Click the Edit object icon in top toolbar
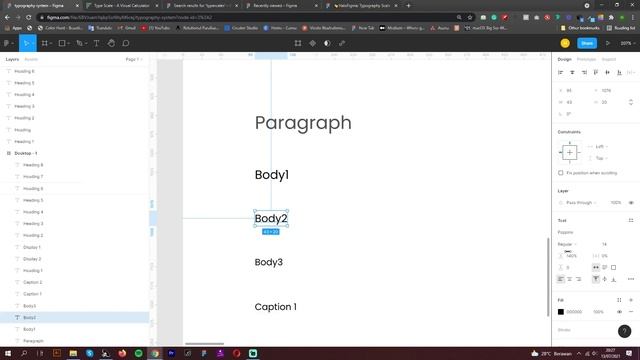 (x=298, y=43)
